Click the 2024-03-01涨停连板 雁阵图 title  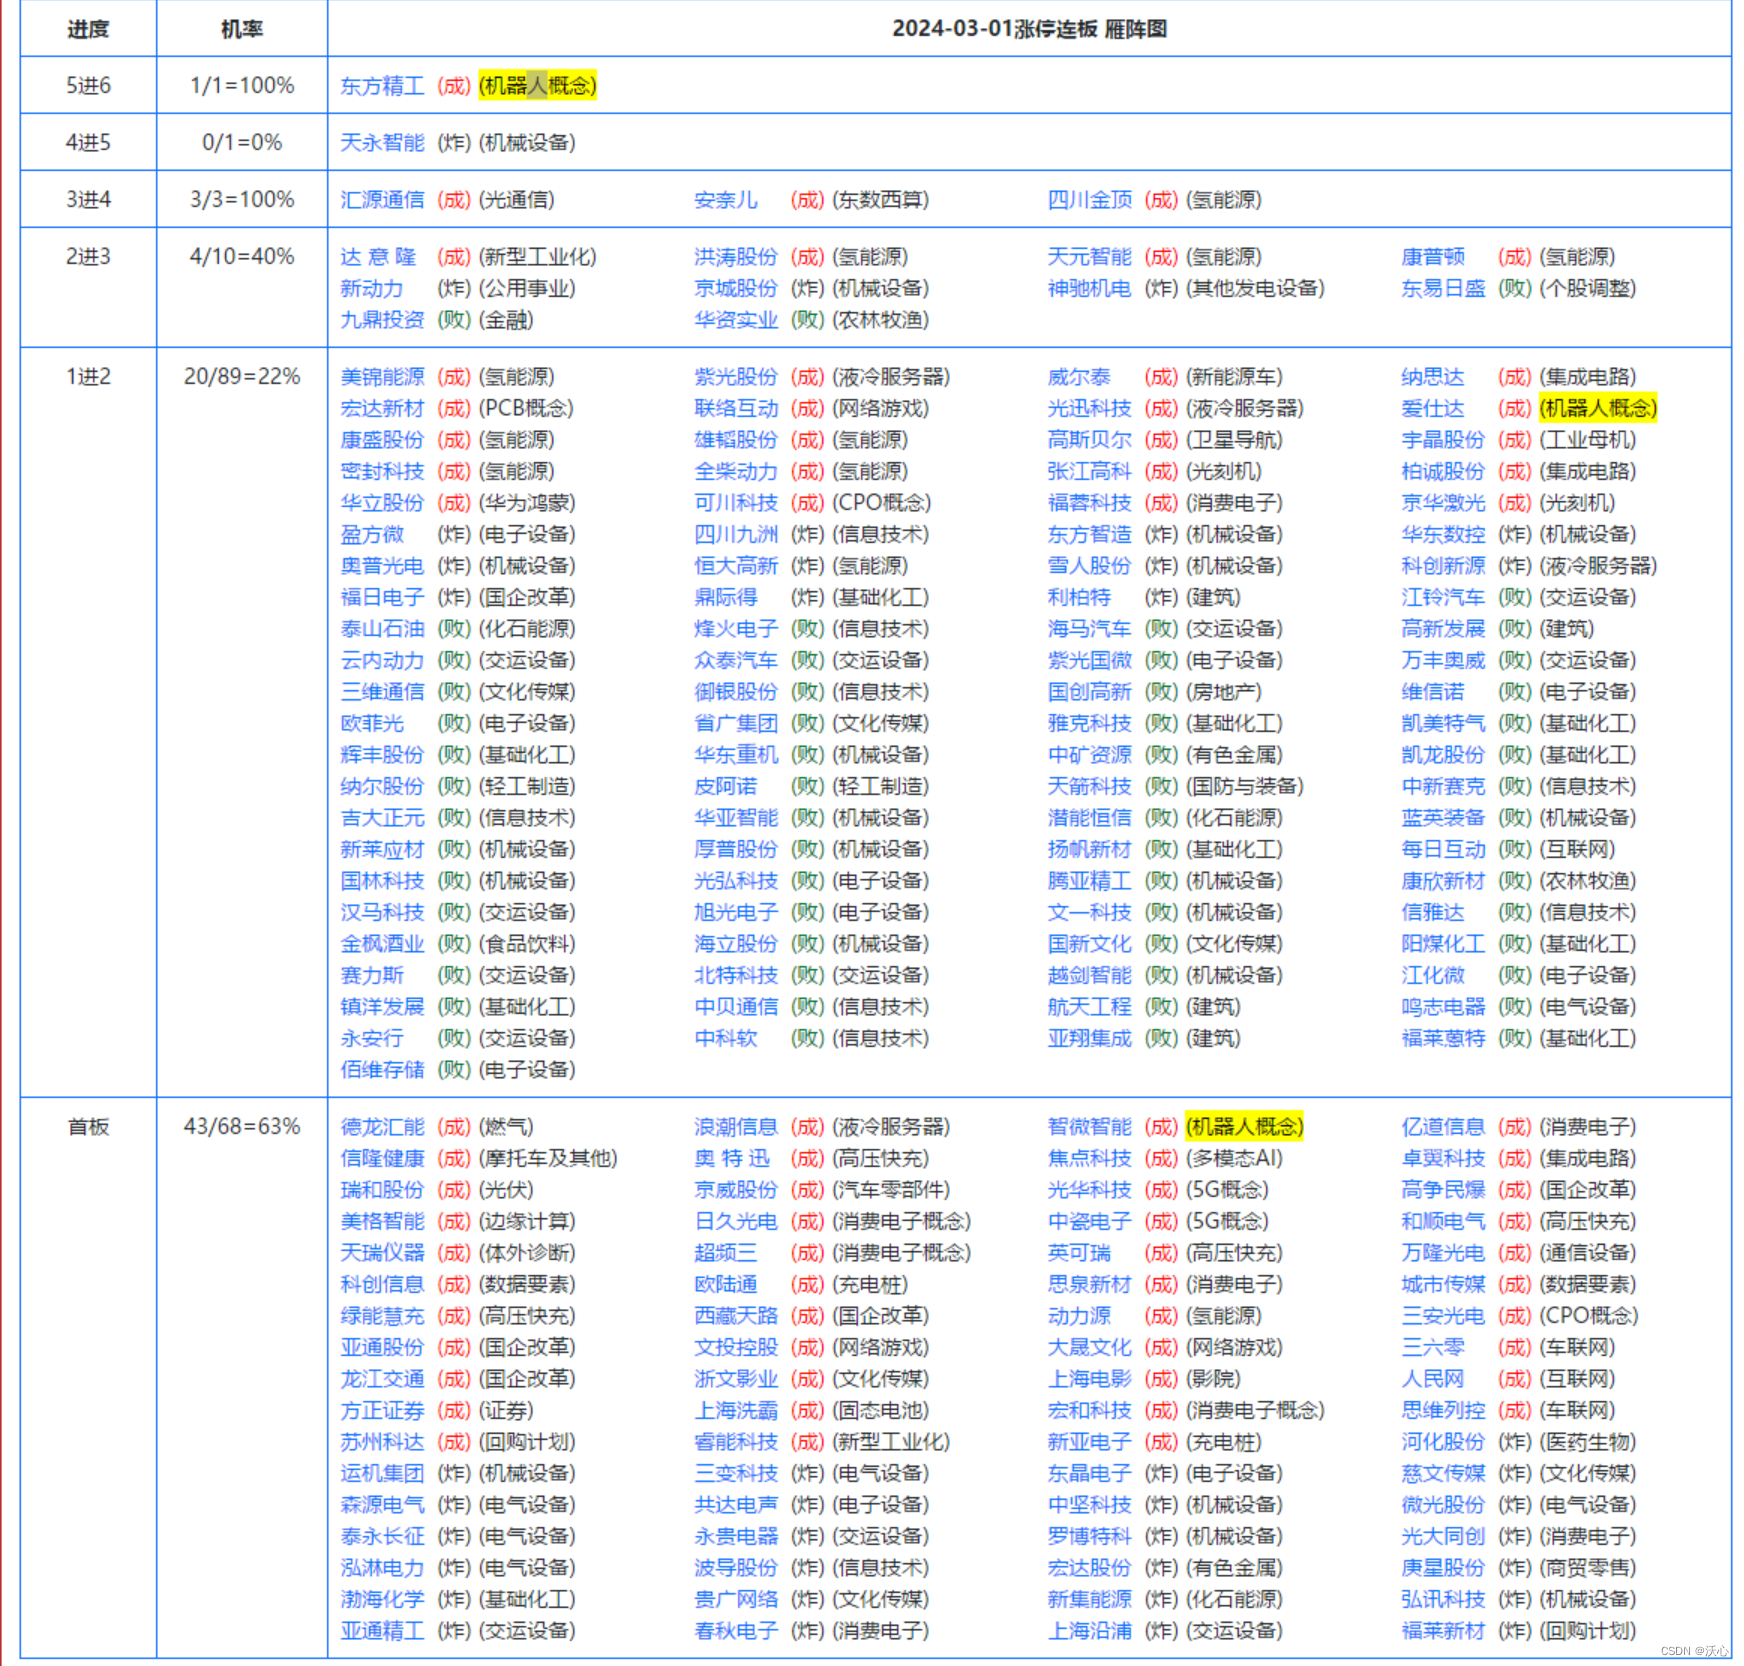click(1029, 29)
